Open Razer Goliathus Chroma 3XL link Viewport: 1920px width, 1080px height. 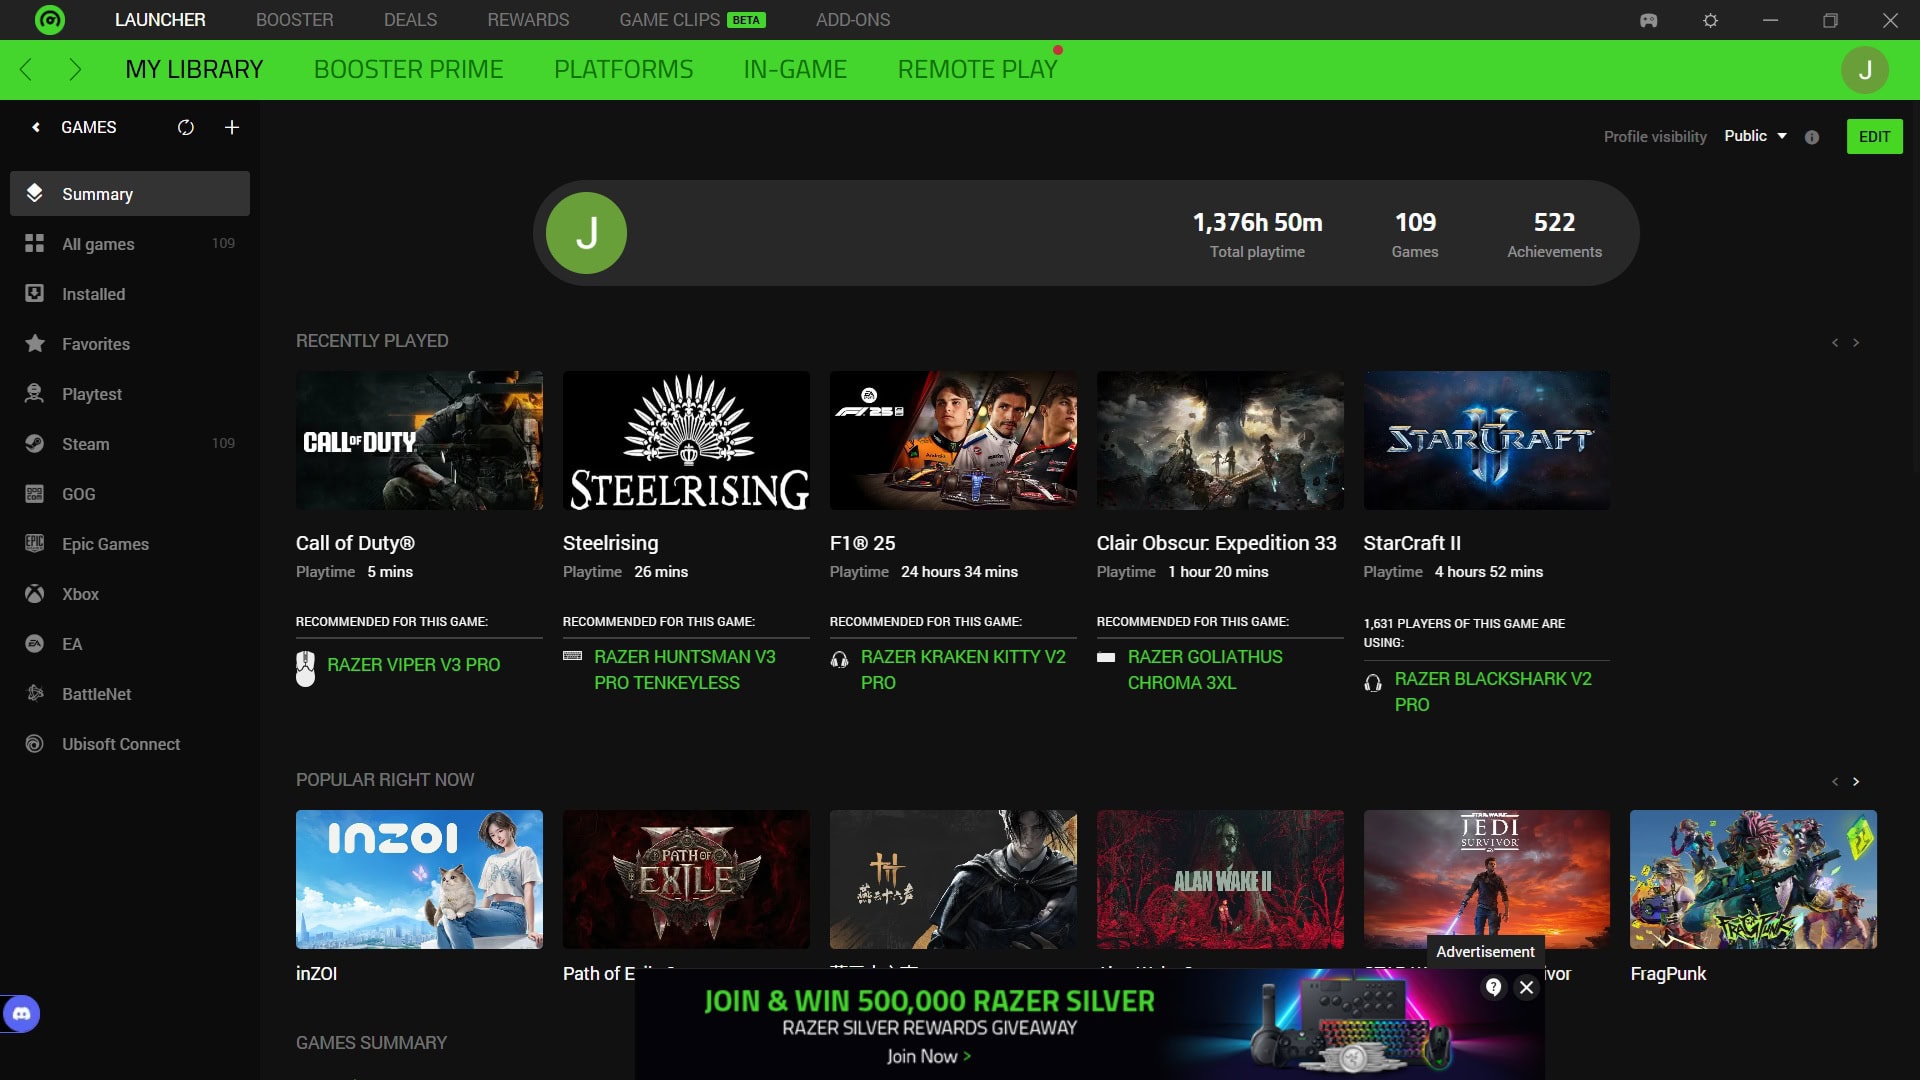[x=1205, y=670]
